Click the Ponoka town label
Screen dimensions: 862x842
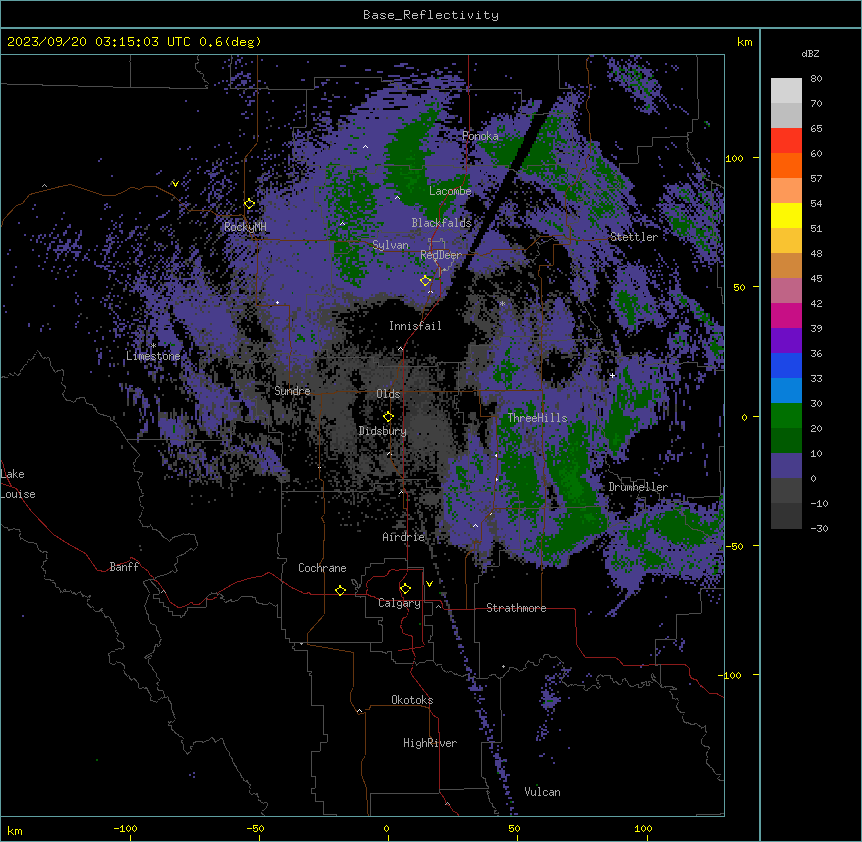(x=480, y=136)
